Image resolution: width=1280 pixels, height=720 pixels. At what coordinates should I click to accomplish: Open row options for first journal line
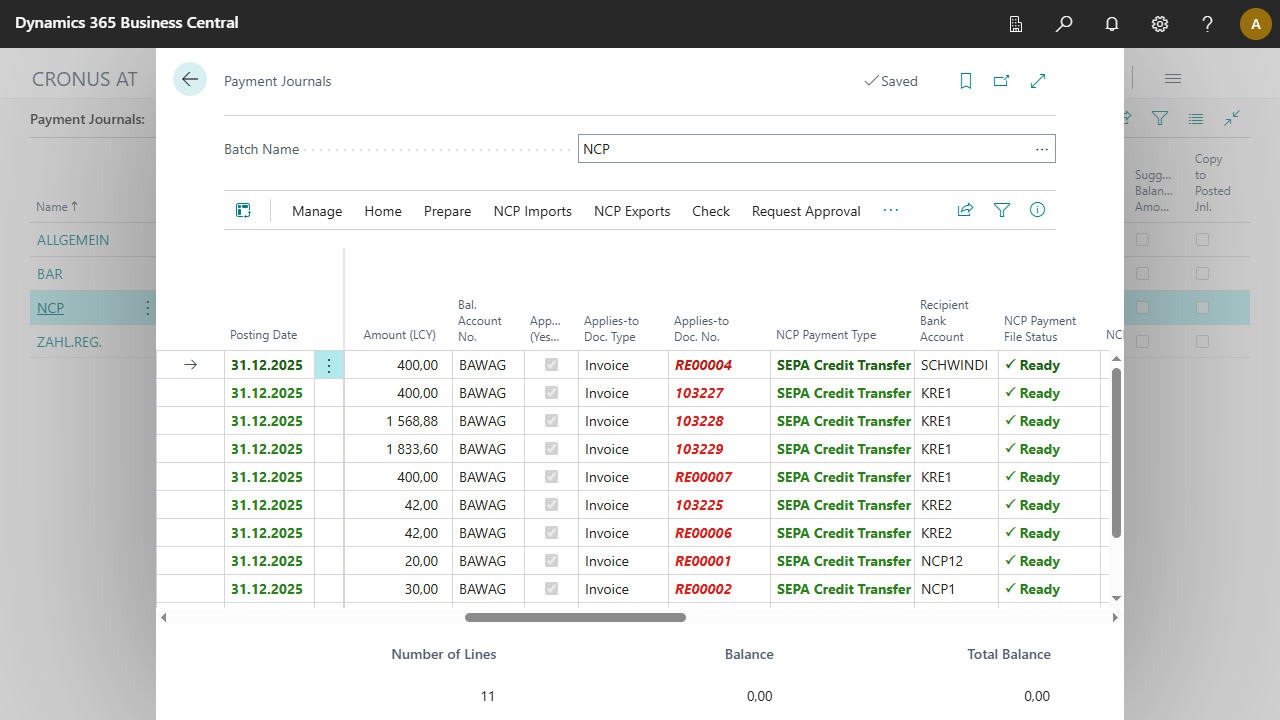pyautogui.click(x=329, y=365)
